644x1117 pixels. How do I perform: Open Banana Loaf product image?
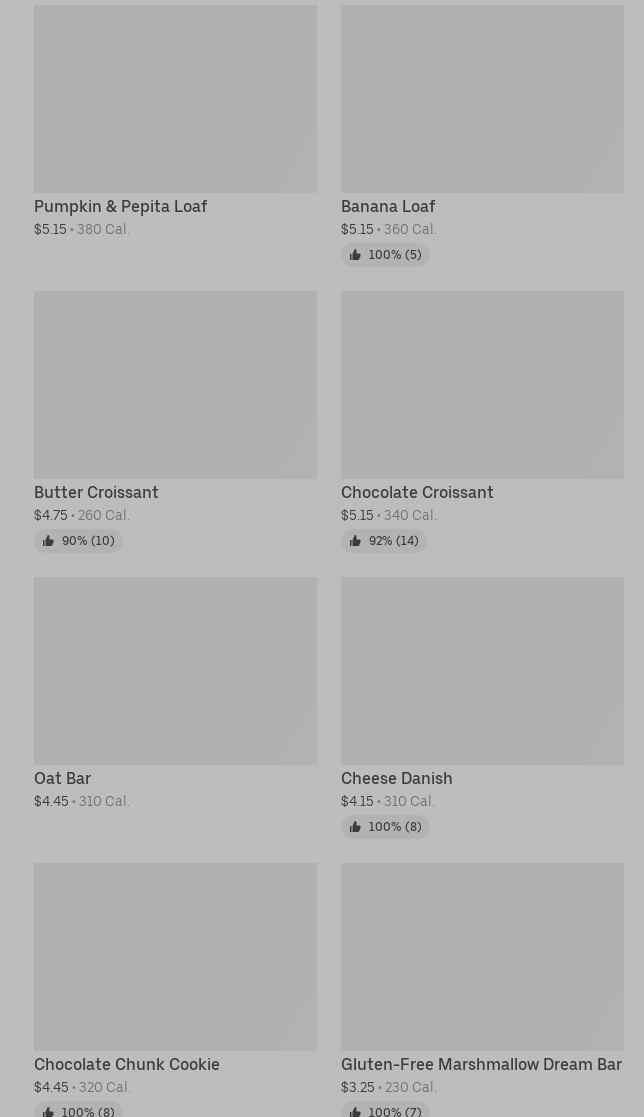point(482,99)
